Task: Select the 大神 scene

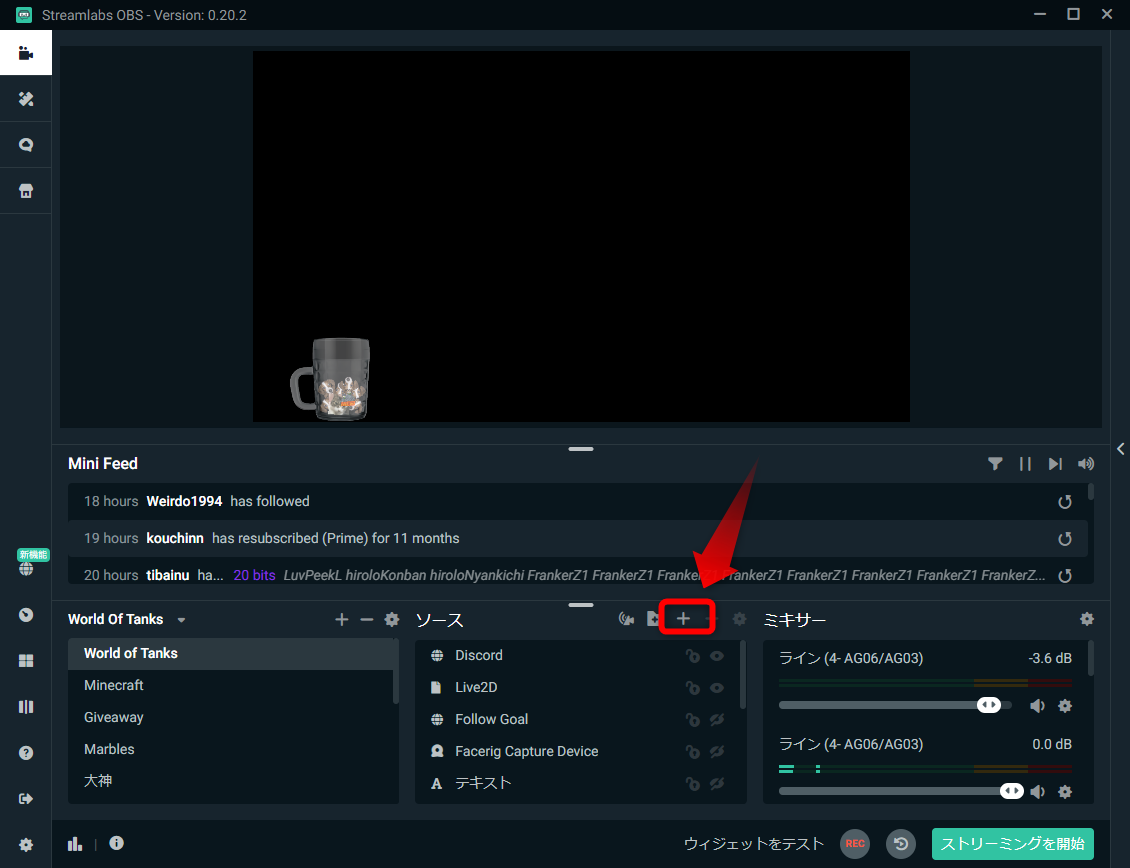Action: click(x=232, y=781)
